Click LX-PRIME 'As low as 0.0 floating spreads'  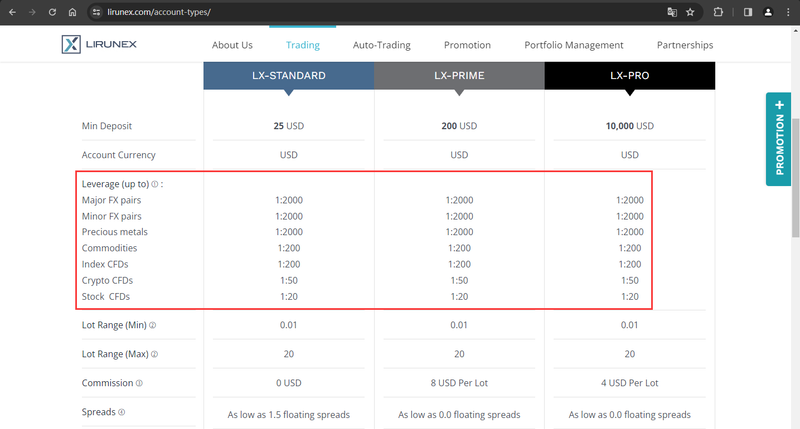pos(459,415)
